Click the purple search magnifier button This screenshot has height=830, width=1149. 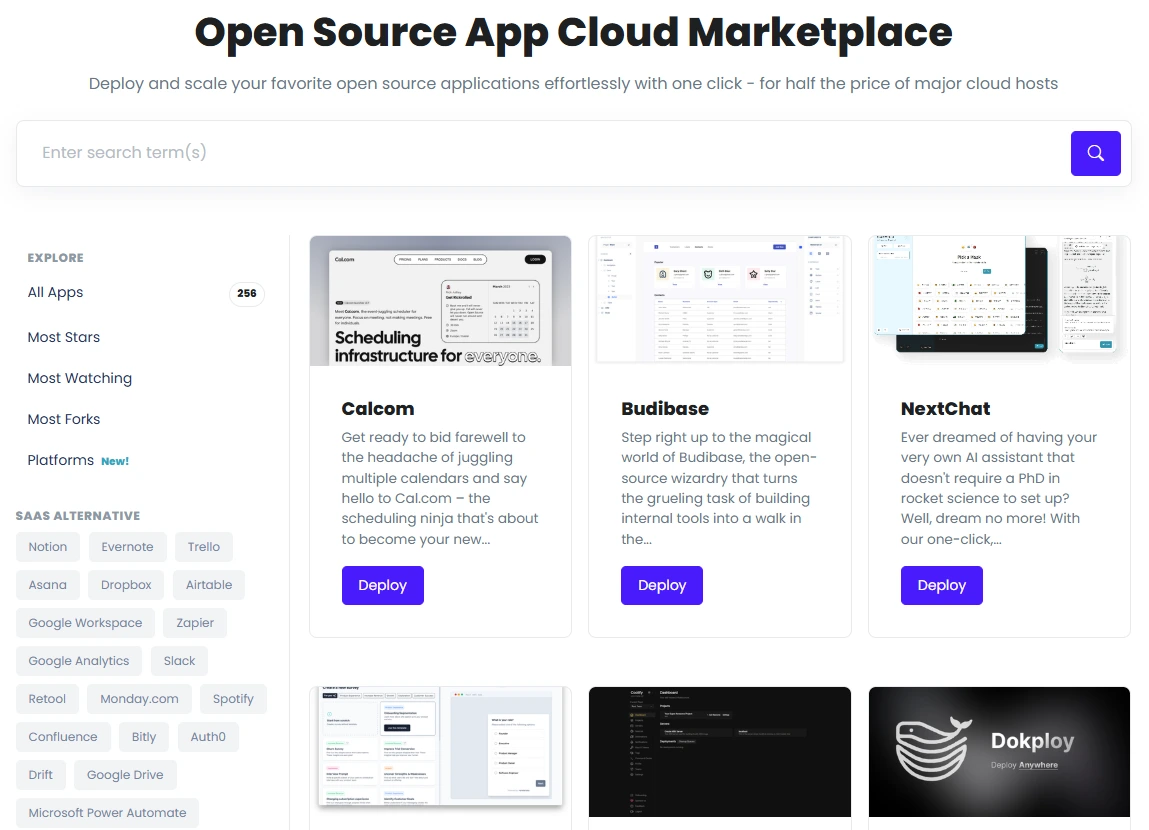[x=1096, y=153]
